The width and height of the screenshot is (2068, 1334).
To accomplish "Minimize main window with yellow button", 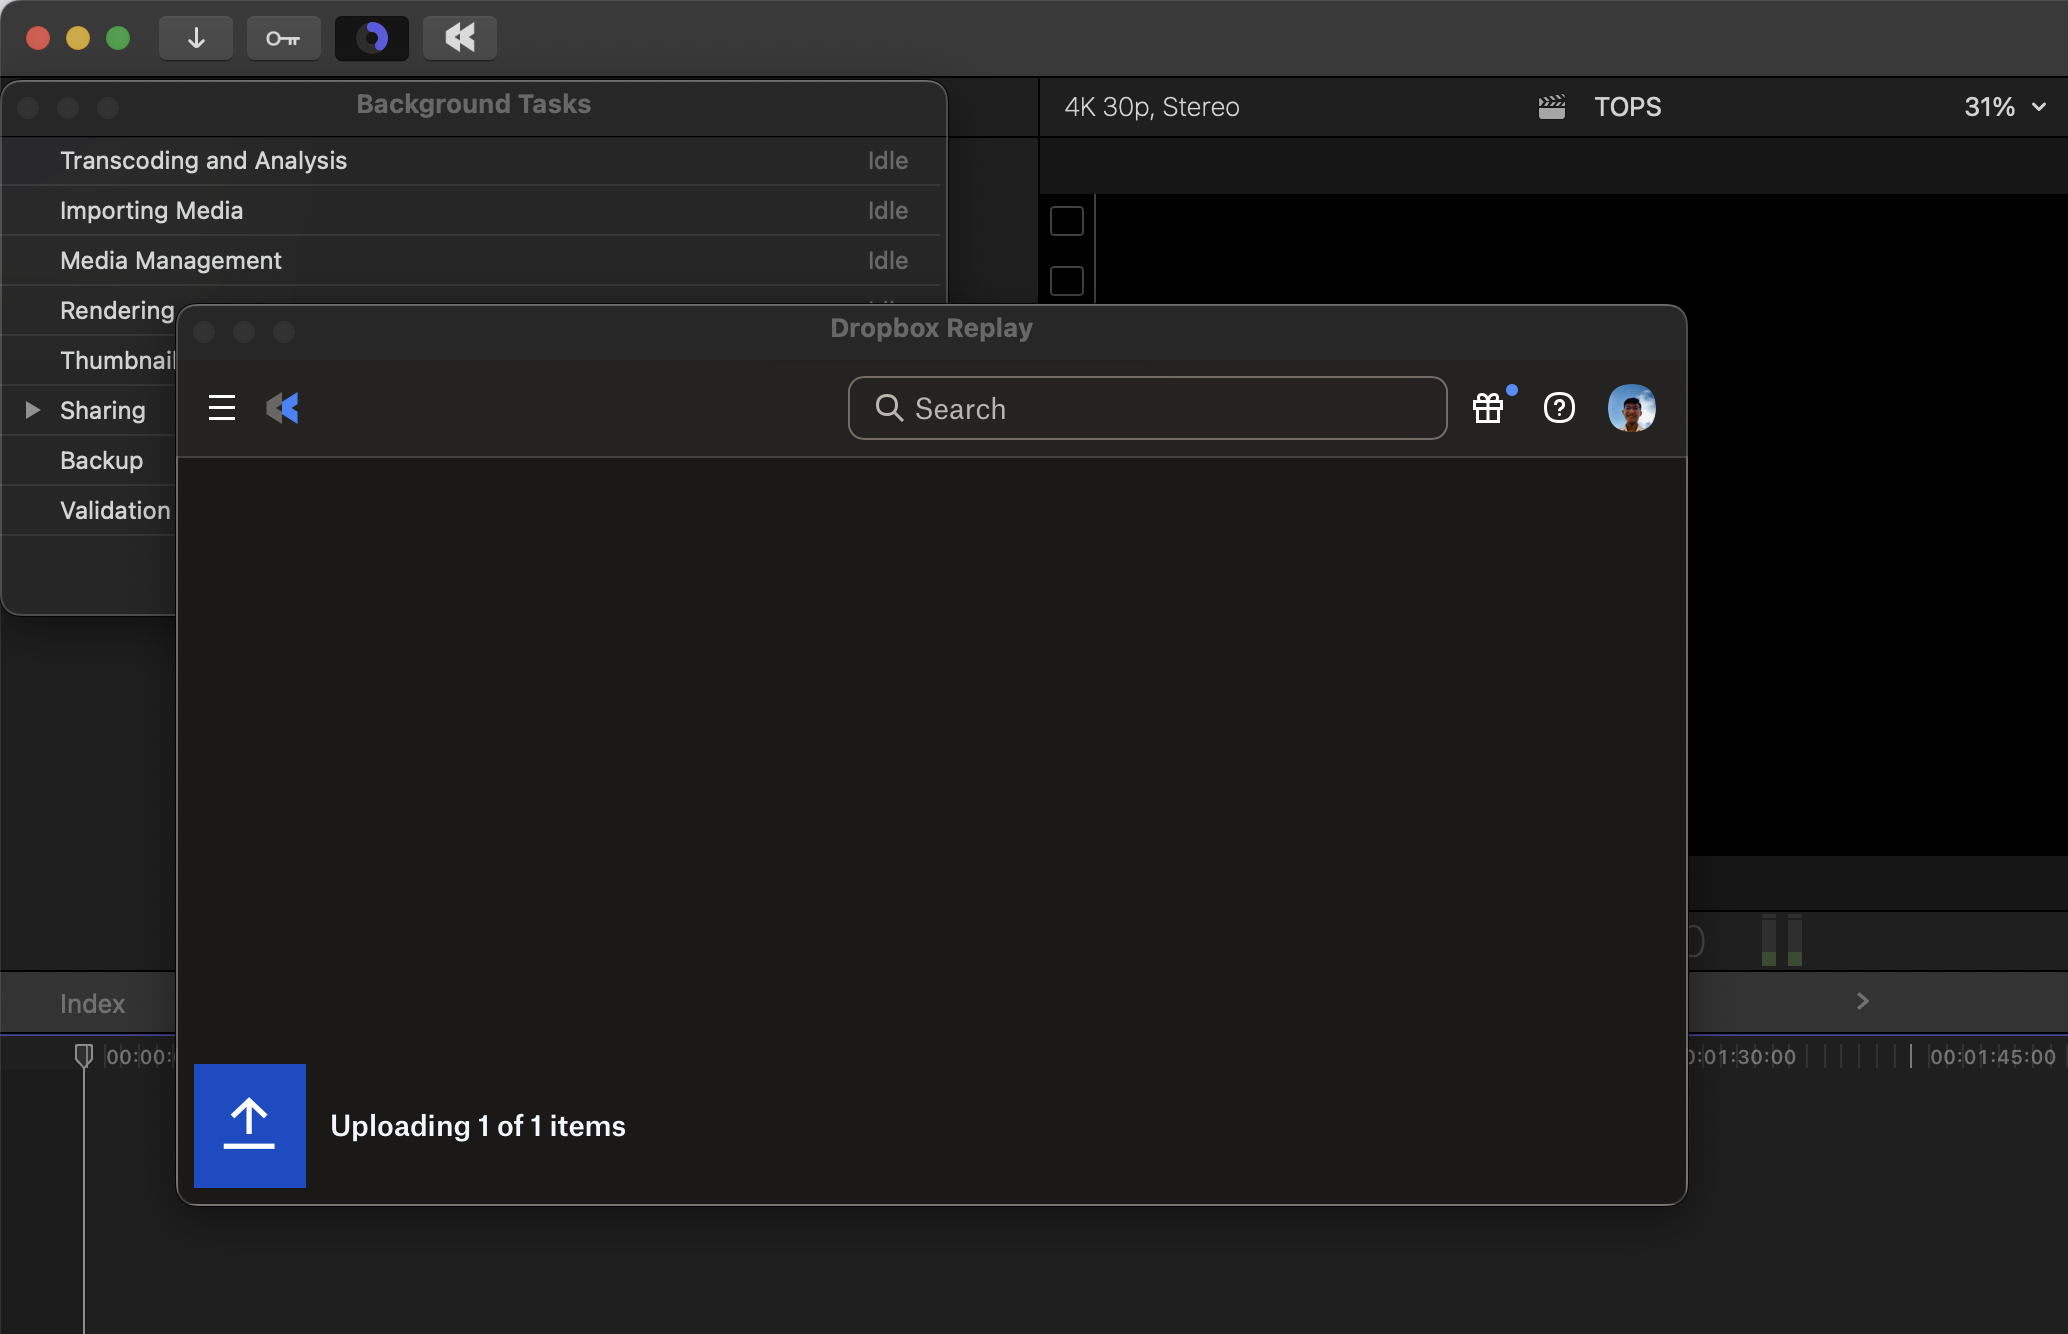I will 78,38.
